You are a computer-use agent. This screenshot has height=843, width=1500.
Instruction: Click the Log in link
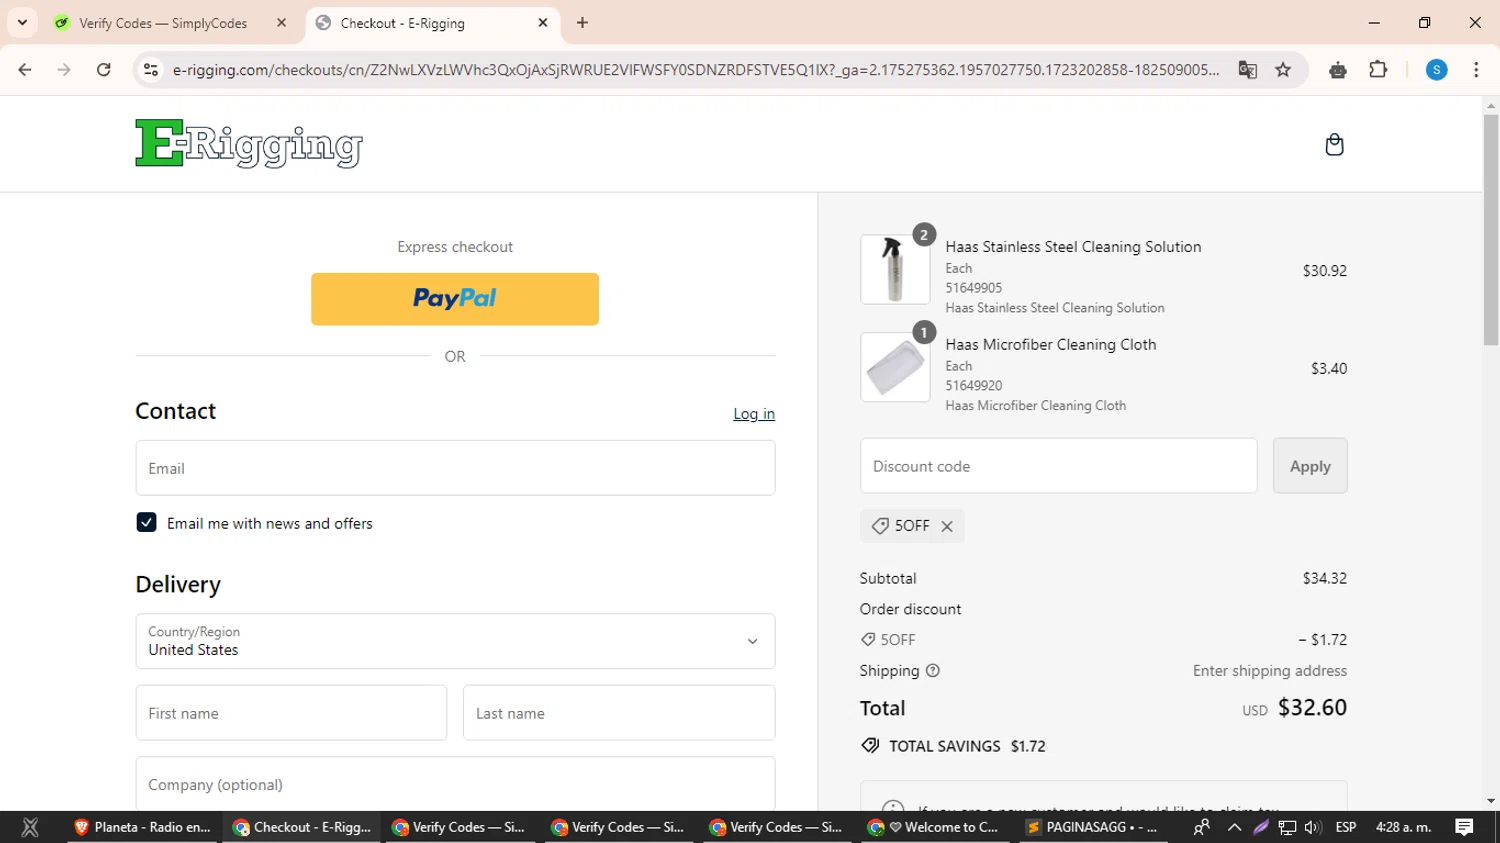(754, 414)
